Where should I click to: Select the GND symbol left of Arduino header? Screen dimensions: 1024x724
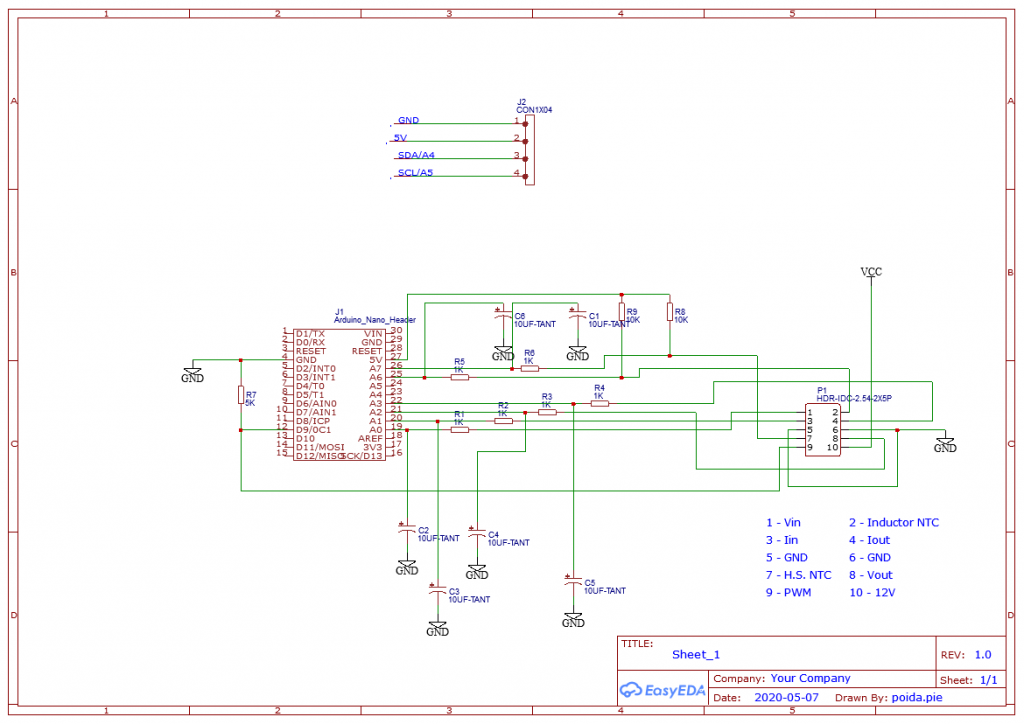[x=192, y=374]
